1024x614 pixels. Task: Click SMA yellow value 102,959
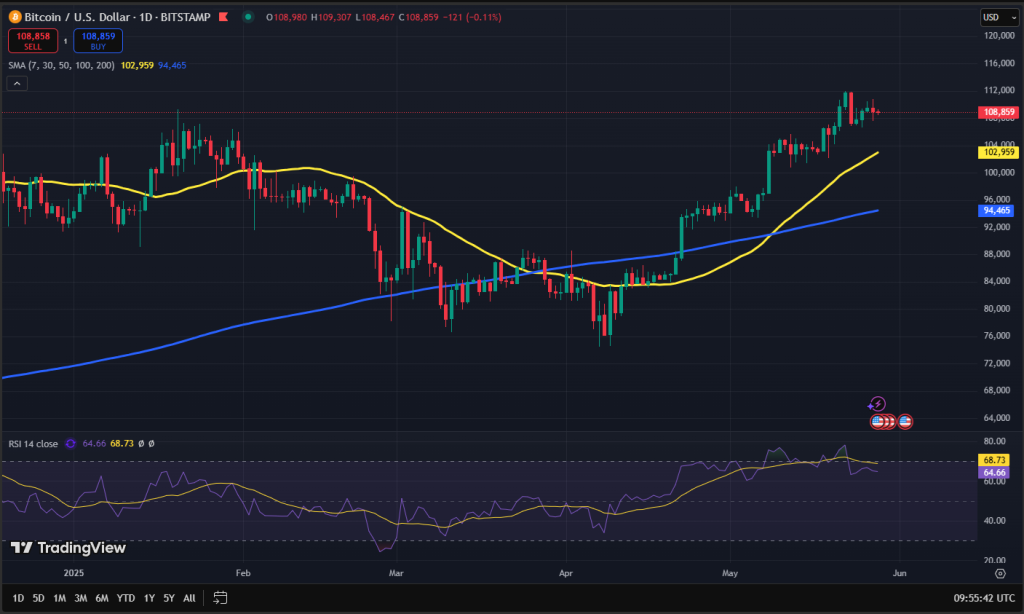pyautogui.click(x=137, y=65)
